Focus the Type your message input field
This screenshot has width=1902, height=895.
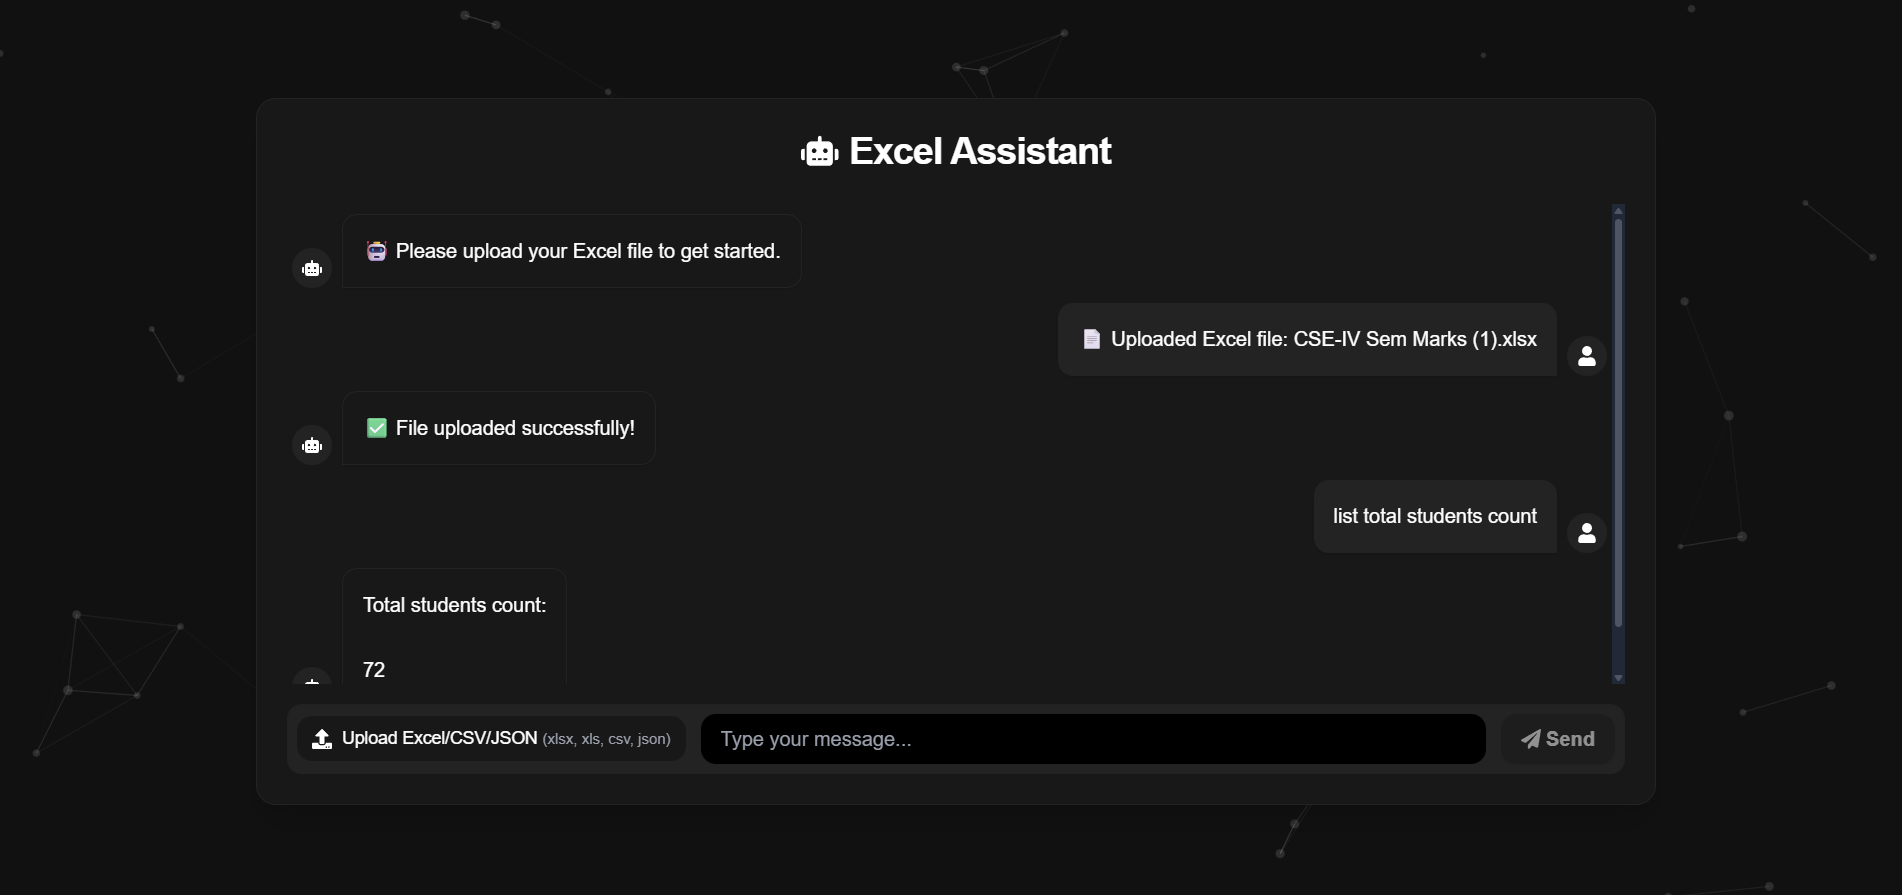1092,739
